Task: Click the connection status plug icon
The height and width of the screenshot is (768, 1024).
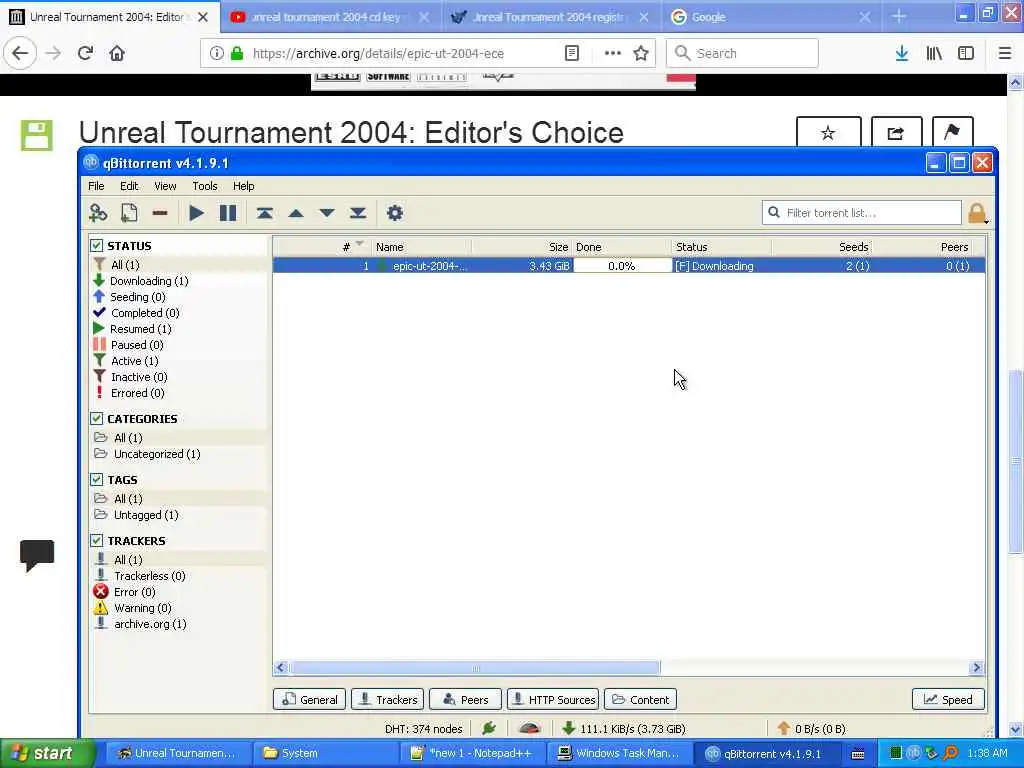Action: tap(488, 728)
